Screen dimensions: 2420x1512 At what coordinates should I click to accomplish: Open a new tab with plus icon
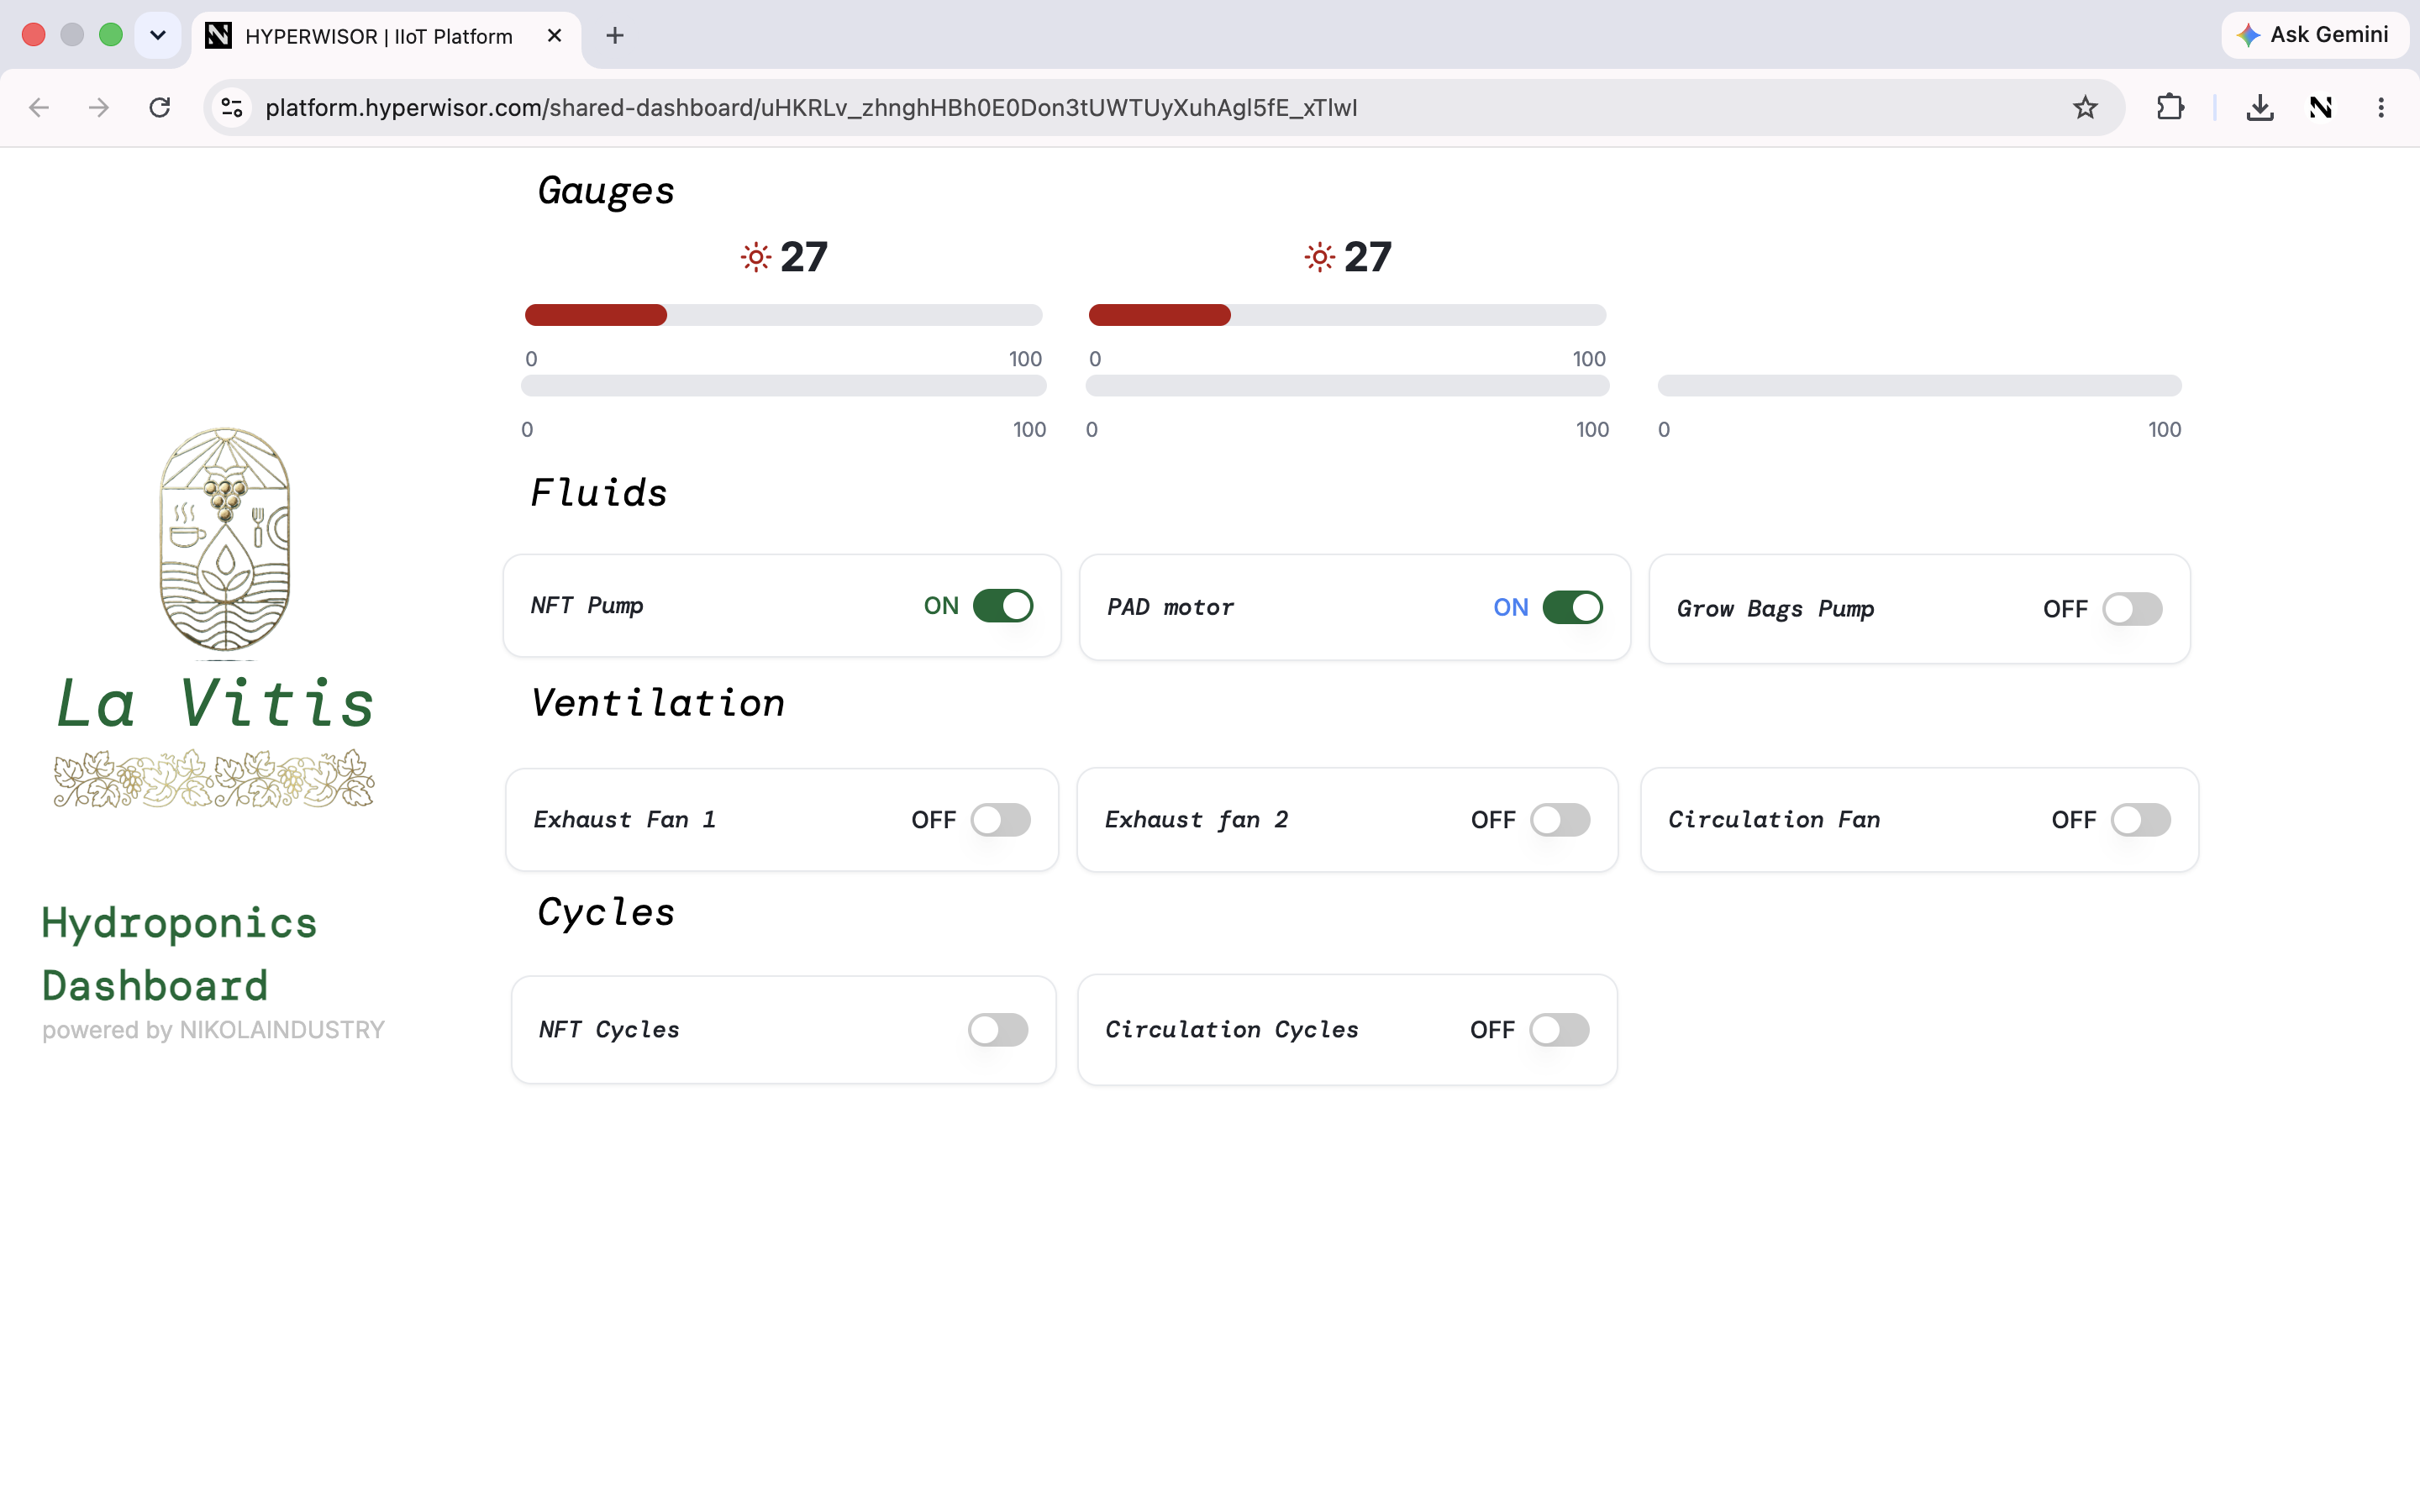[x=615, y=36]
